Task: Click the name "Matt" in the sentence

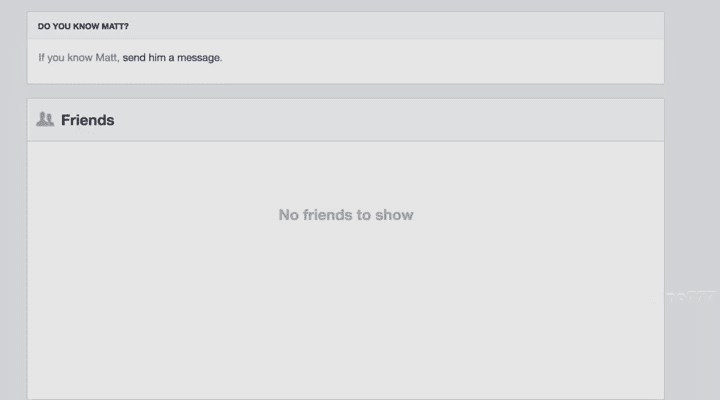Action: (x=106, y=58)
